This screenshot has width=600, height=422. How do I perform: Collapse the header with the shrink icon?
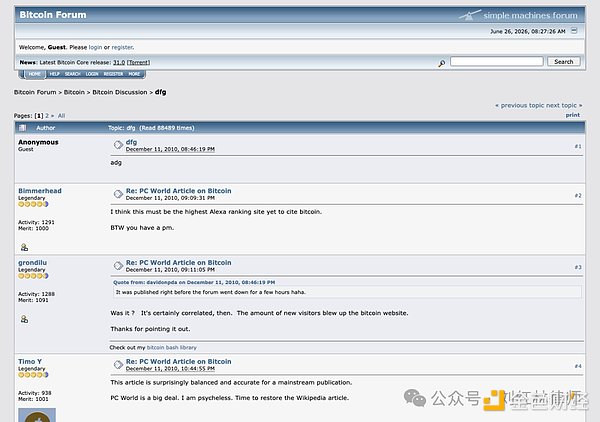[574, 31]
